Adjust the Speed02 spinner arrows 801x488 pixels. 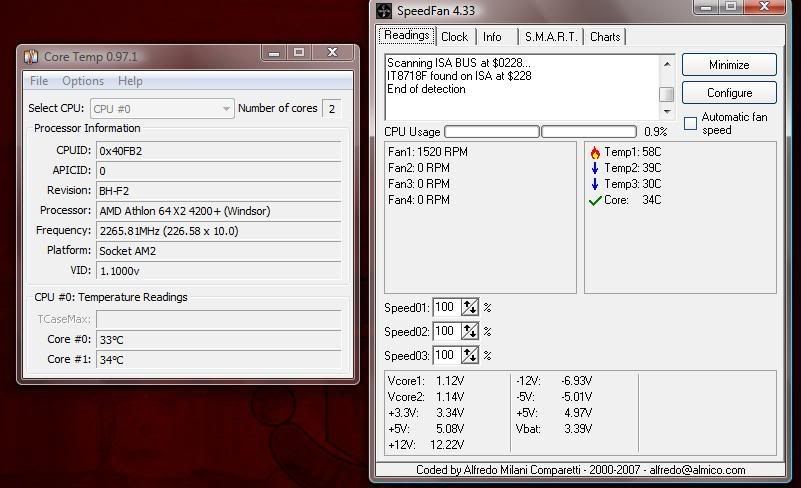point(469,331)
